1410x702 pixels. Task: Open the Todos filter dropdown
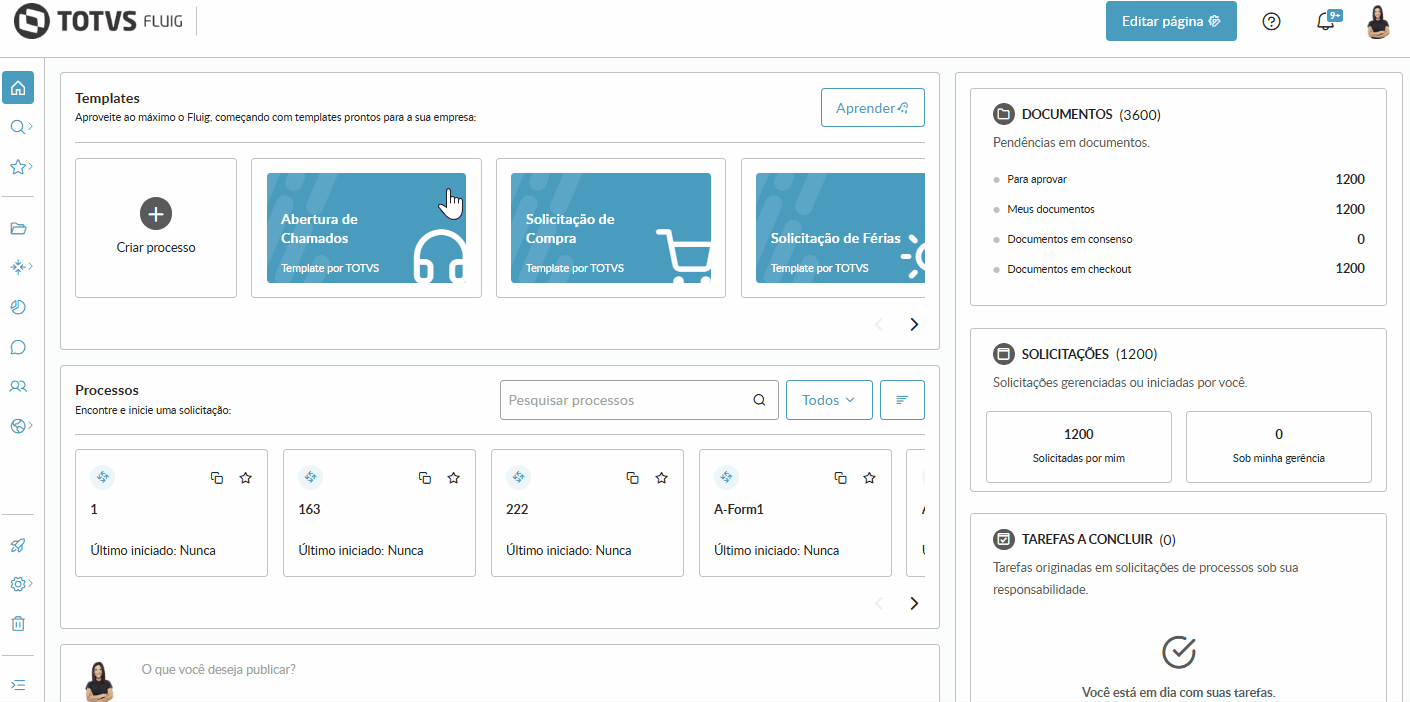click(x=829, y=400)
